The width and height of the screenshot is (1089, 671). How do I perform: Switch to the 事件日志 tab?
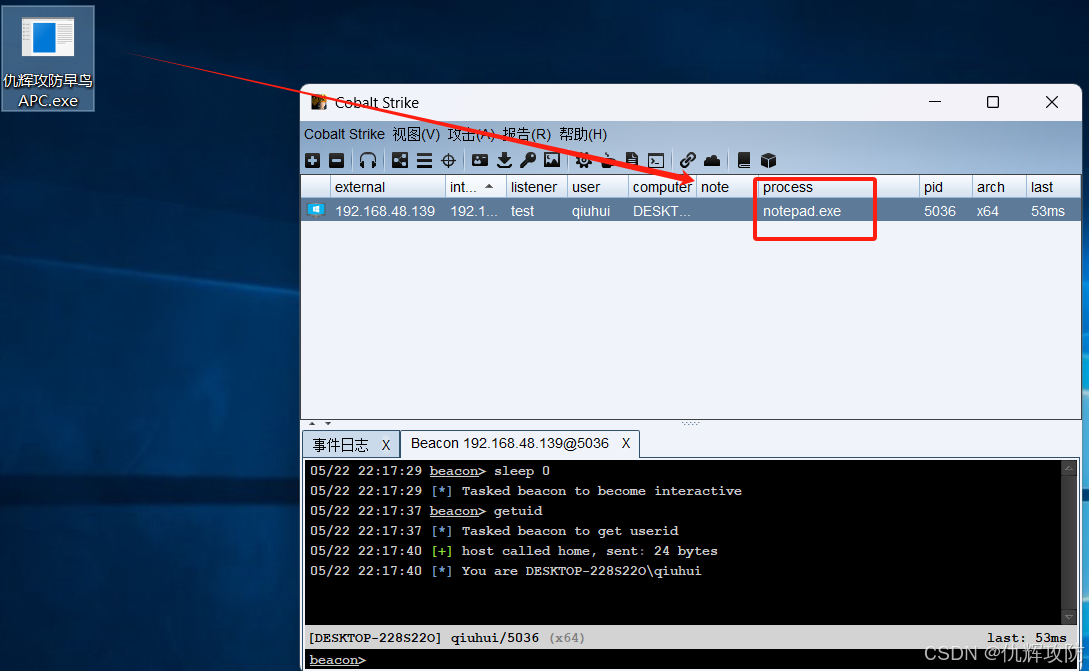[x=340, y=445]
